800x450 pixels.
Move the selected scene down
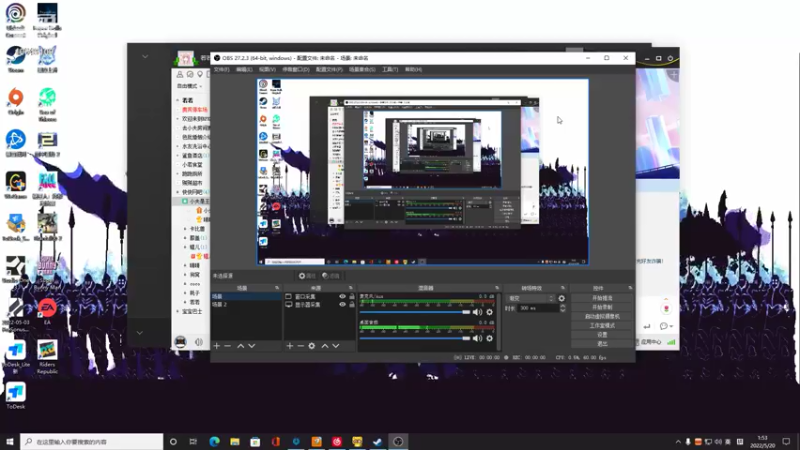click(252, 346)
